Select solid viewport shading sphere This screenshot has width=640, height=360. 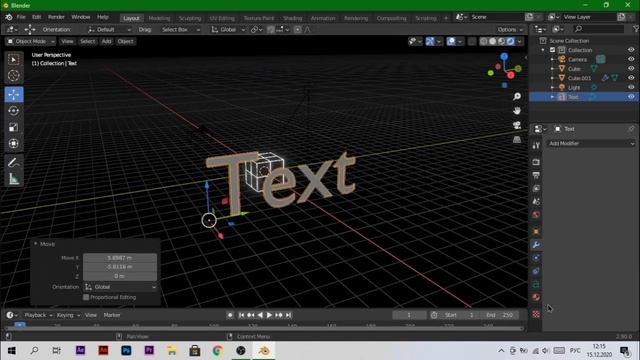[493, 41]
